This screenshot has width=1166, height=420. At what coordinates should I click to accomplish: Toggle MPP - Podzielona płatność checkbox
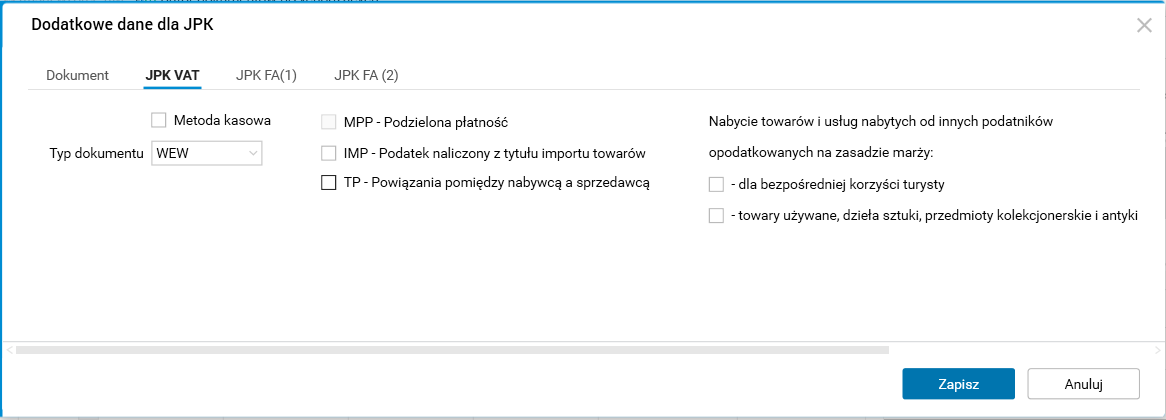[x=328, y=123]
